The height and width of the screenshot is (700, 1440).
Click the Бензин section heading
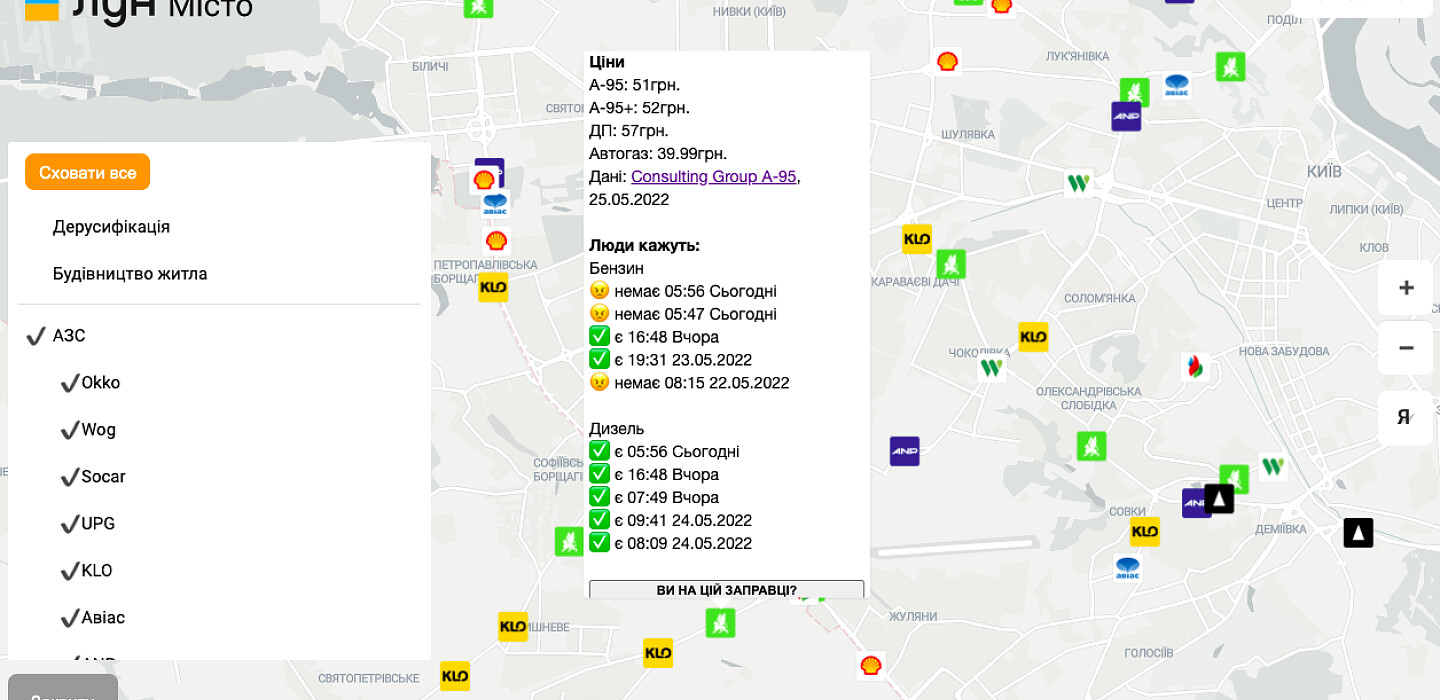[x=617, y=269]
